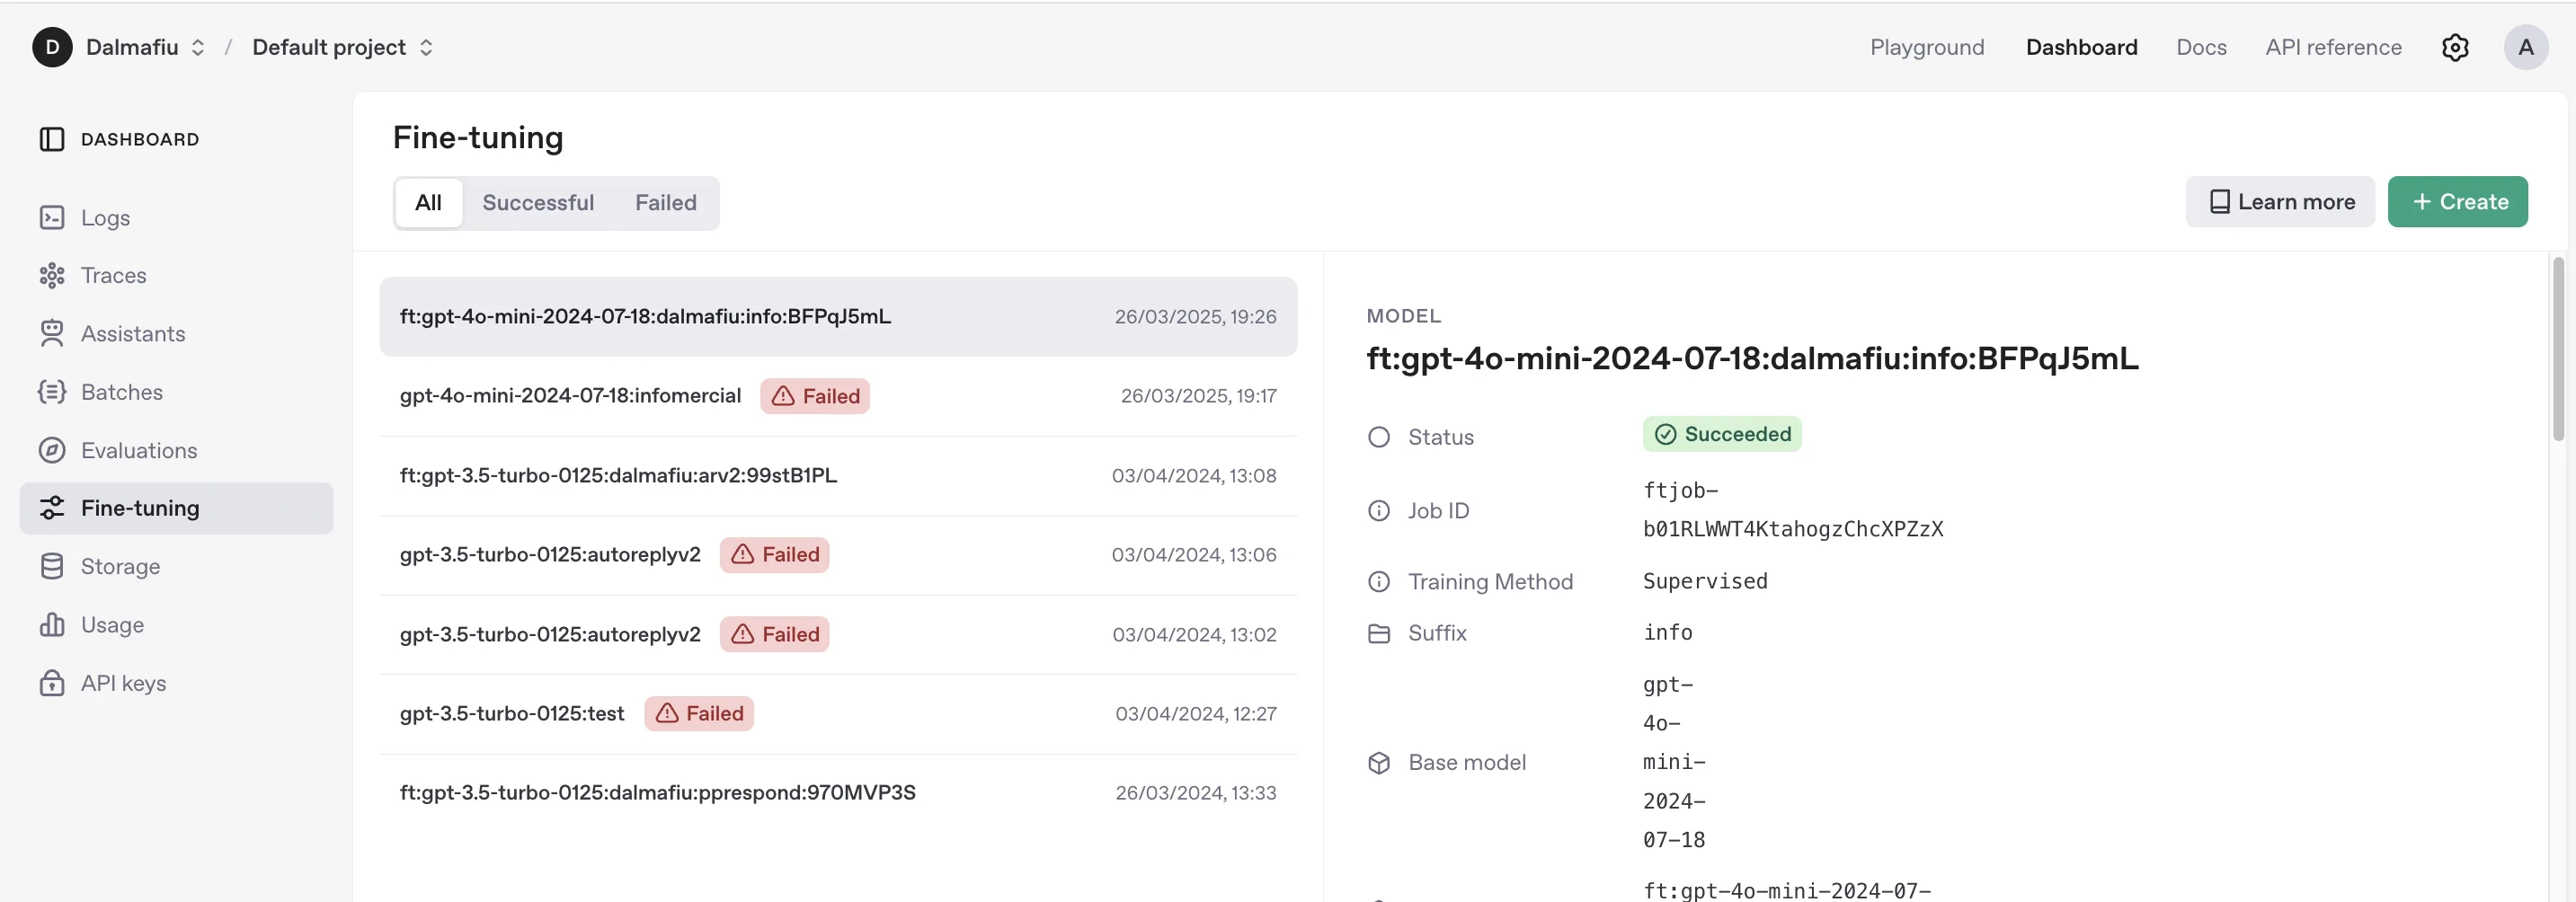Viewport: 2576px width, 902px height.
Task: Click the model title in details panel
Action: pos(1752,359)
